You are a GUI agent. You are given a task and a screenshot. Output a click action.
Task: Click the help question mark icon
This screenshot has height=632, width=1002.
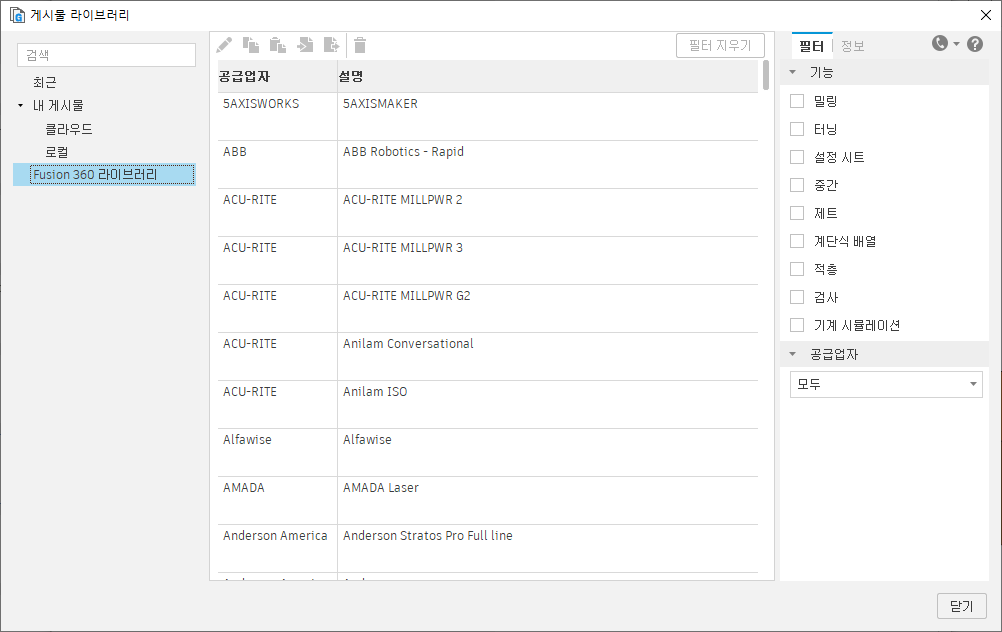975,44
